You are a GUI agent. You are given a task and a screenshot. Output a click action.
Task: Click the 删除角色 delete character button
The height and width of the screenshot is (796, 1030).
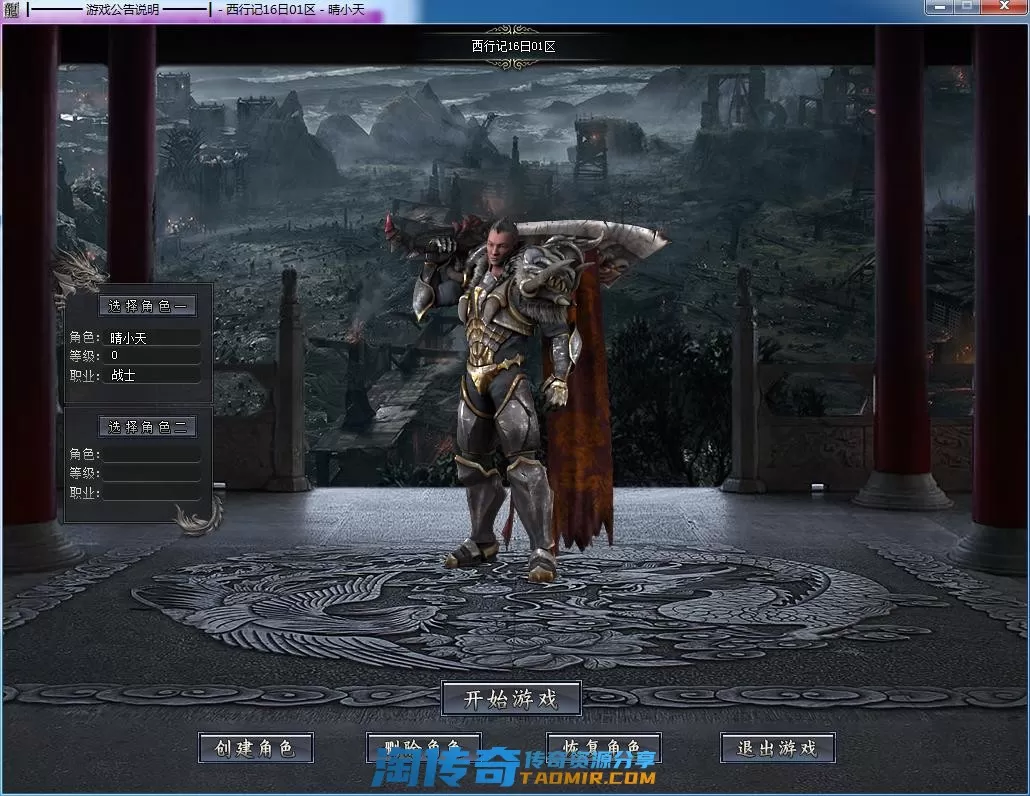[x=424, y=748]
